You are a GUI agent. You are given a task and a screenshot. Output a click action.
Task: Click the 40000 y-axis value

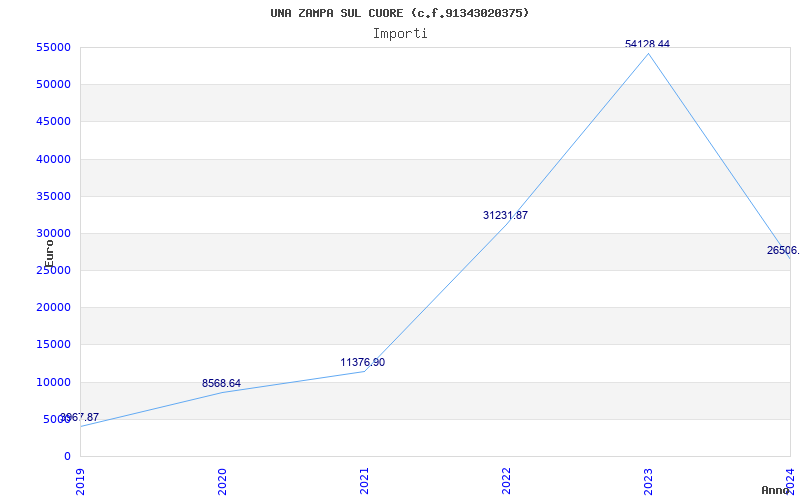[53, 159]
